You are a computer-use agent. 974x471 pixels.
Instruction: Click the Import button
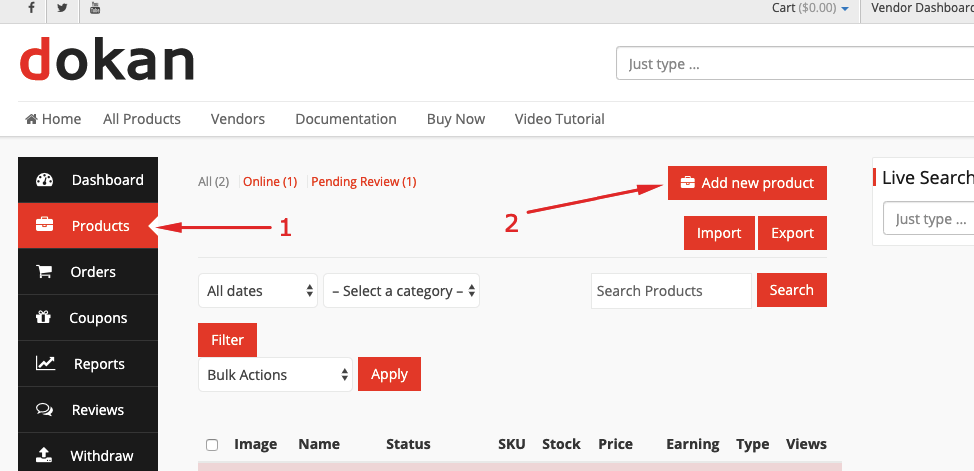(x=719, y=233)
